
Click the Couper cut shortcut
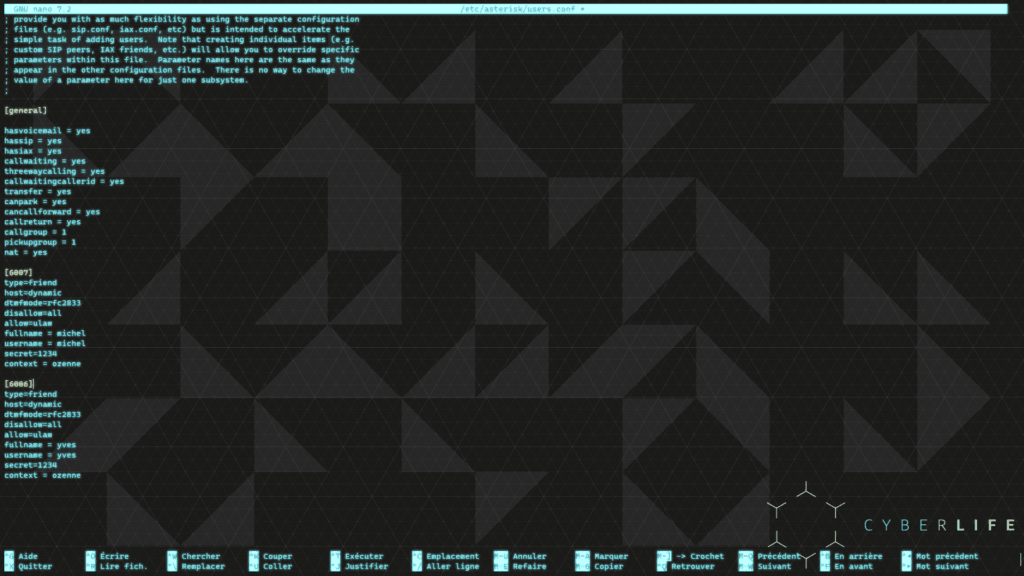click(277, 556)
